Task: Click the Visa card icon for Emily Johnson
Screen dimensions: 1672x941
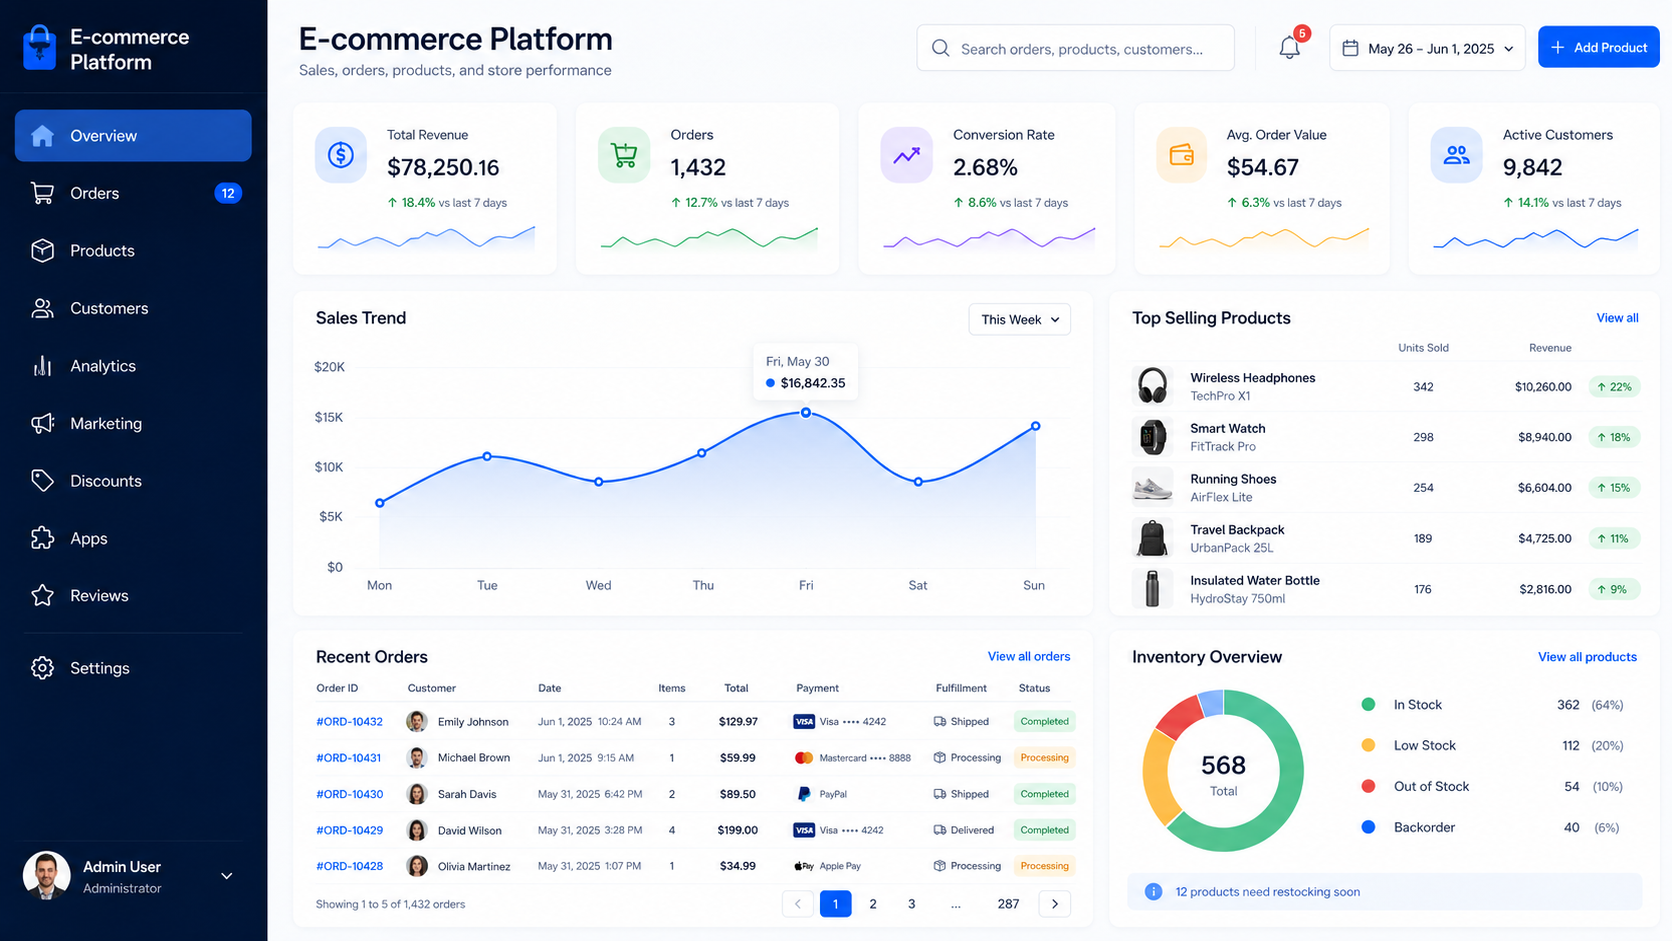Action: pos(804,721)
